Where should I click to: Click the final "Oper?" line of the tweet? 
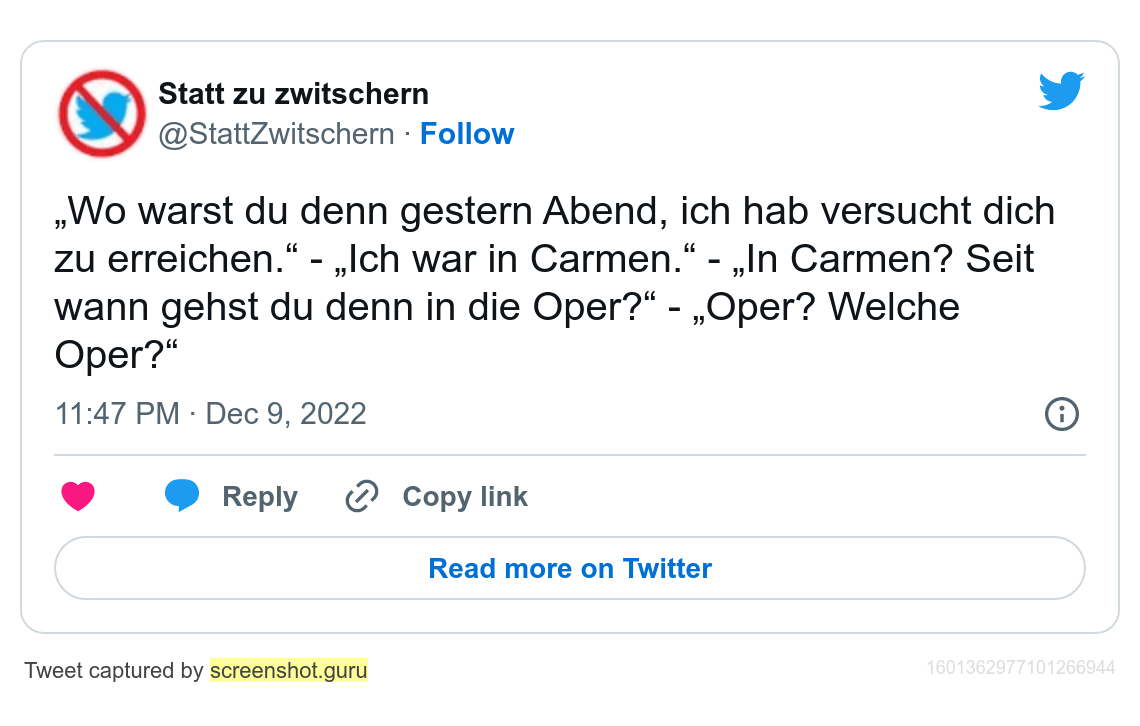(x=116, y=355)
